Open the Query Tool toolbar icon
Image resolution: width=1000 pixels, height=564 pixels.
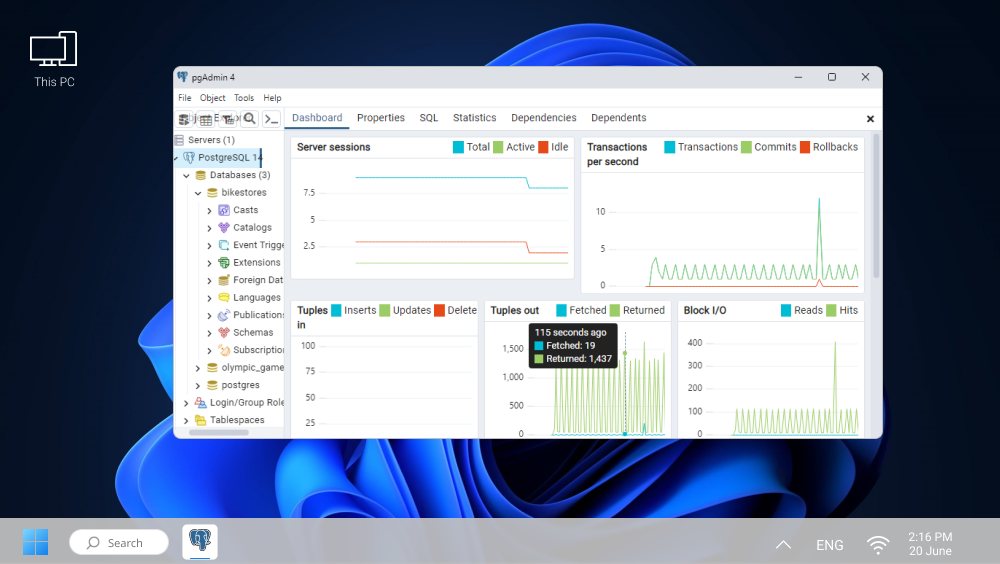(x=184, y=119)
